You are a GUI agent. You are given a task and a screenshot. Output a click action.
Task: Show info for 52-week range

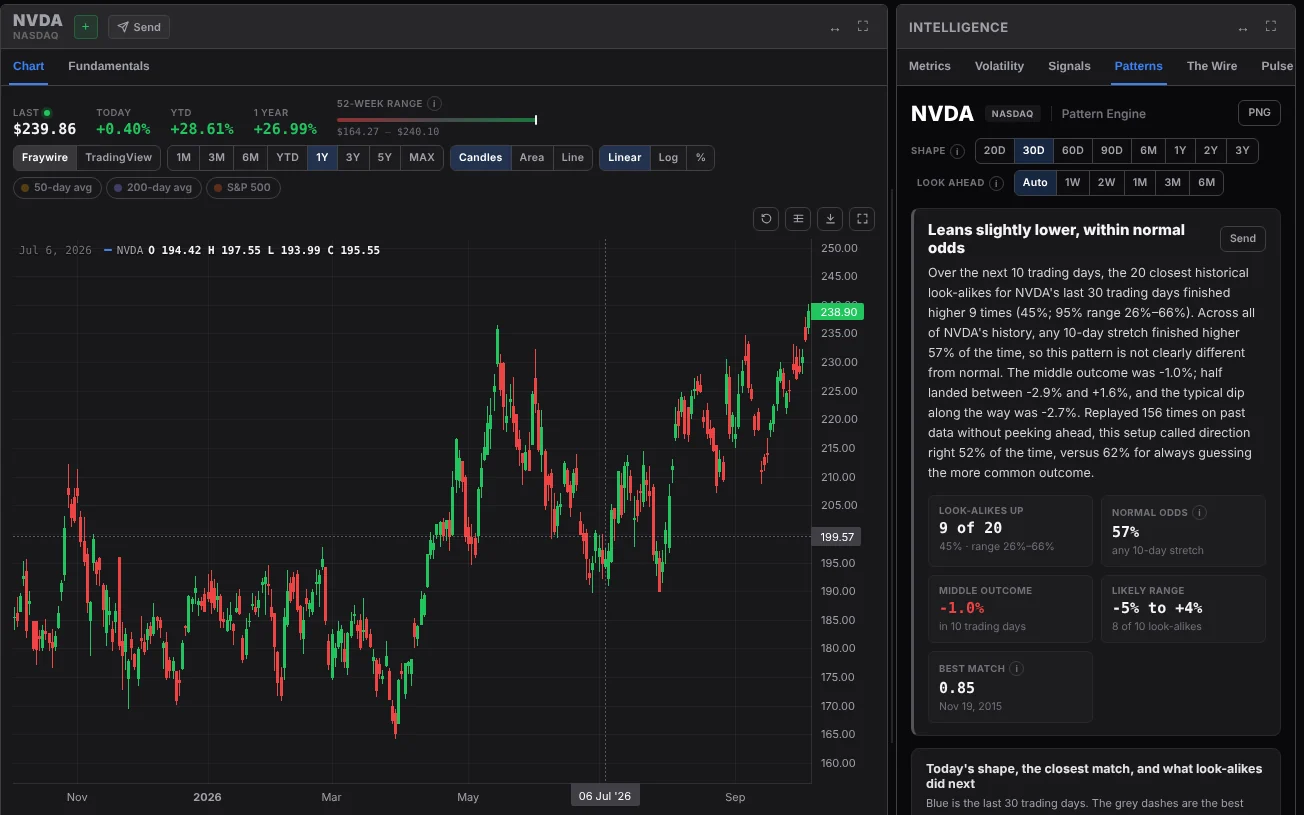[x=434, y=103]
